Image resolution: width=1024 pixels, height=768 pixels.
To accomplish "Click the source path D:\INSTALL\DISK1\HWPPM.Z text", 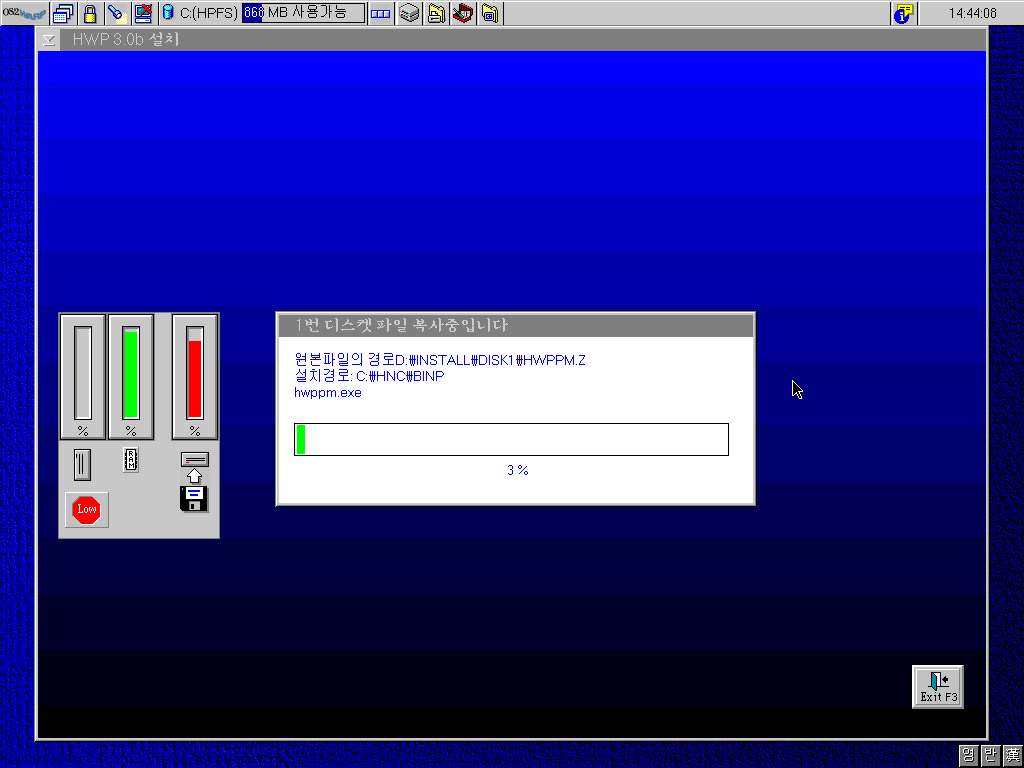I will [440, 360].
